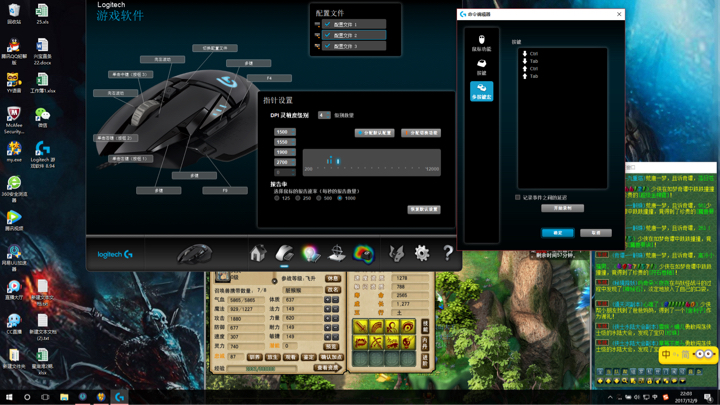Open surface tuning icon in toolbar

tap(337, 254)
